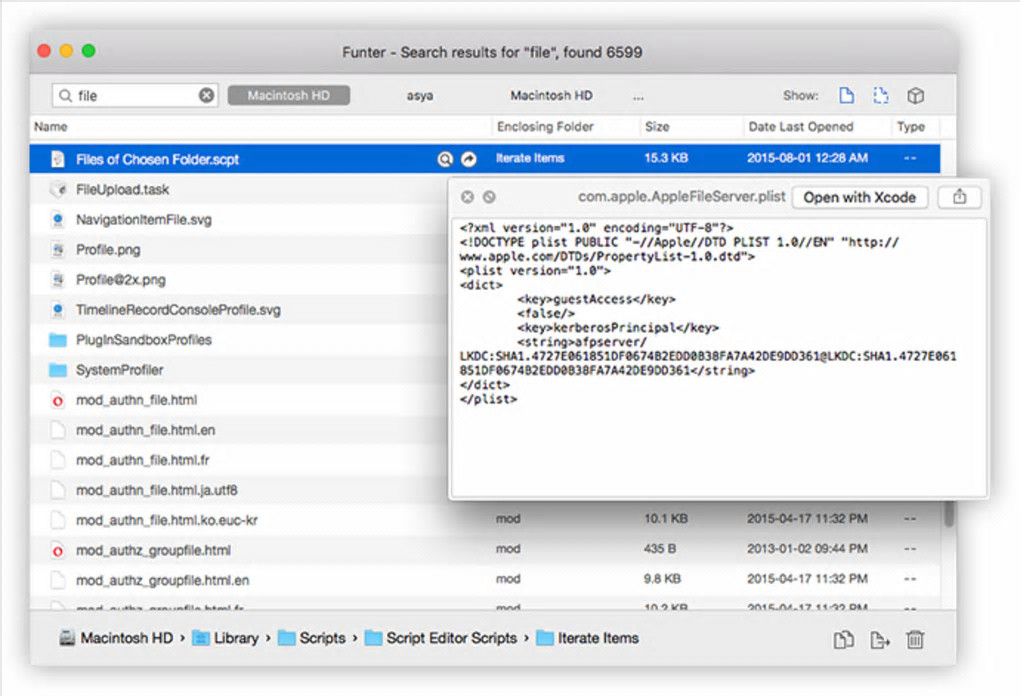Click the trash icon to delete
Image resolution: width=1020 pixels, height=696 pixels.
tap(915, 640)
